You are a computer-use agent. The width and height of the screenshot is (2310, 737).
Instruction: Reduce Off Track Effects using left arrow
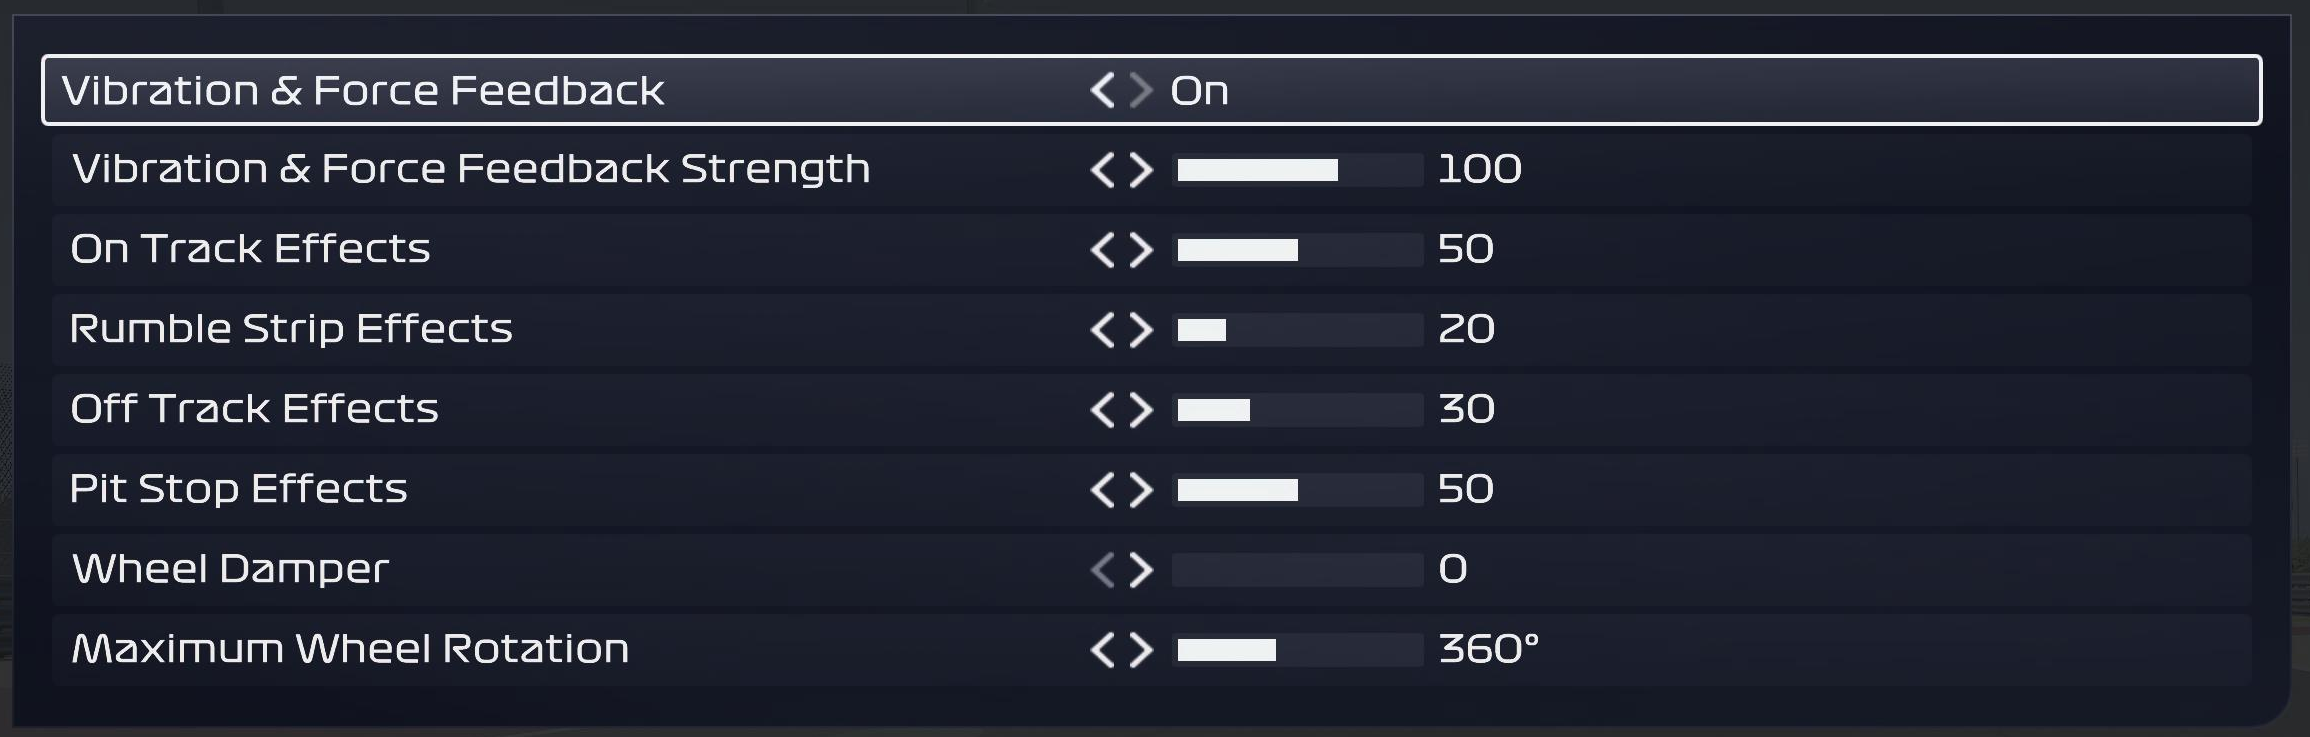pyautogui.click(x=1103, y=410)
